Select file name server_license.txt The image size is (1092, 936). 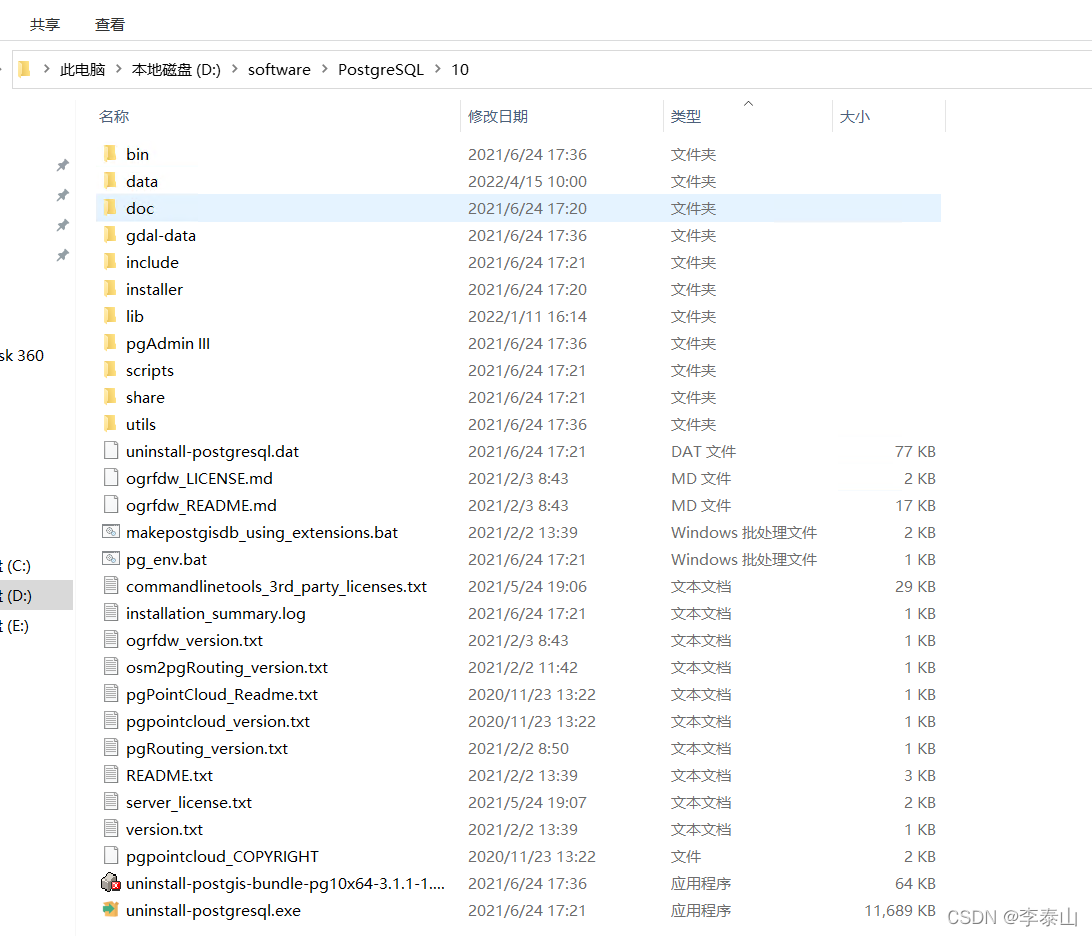coord(189,803)
